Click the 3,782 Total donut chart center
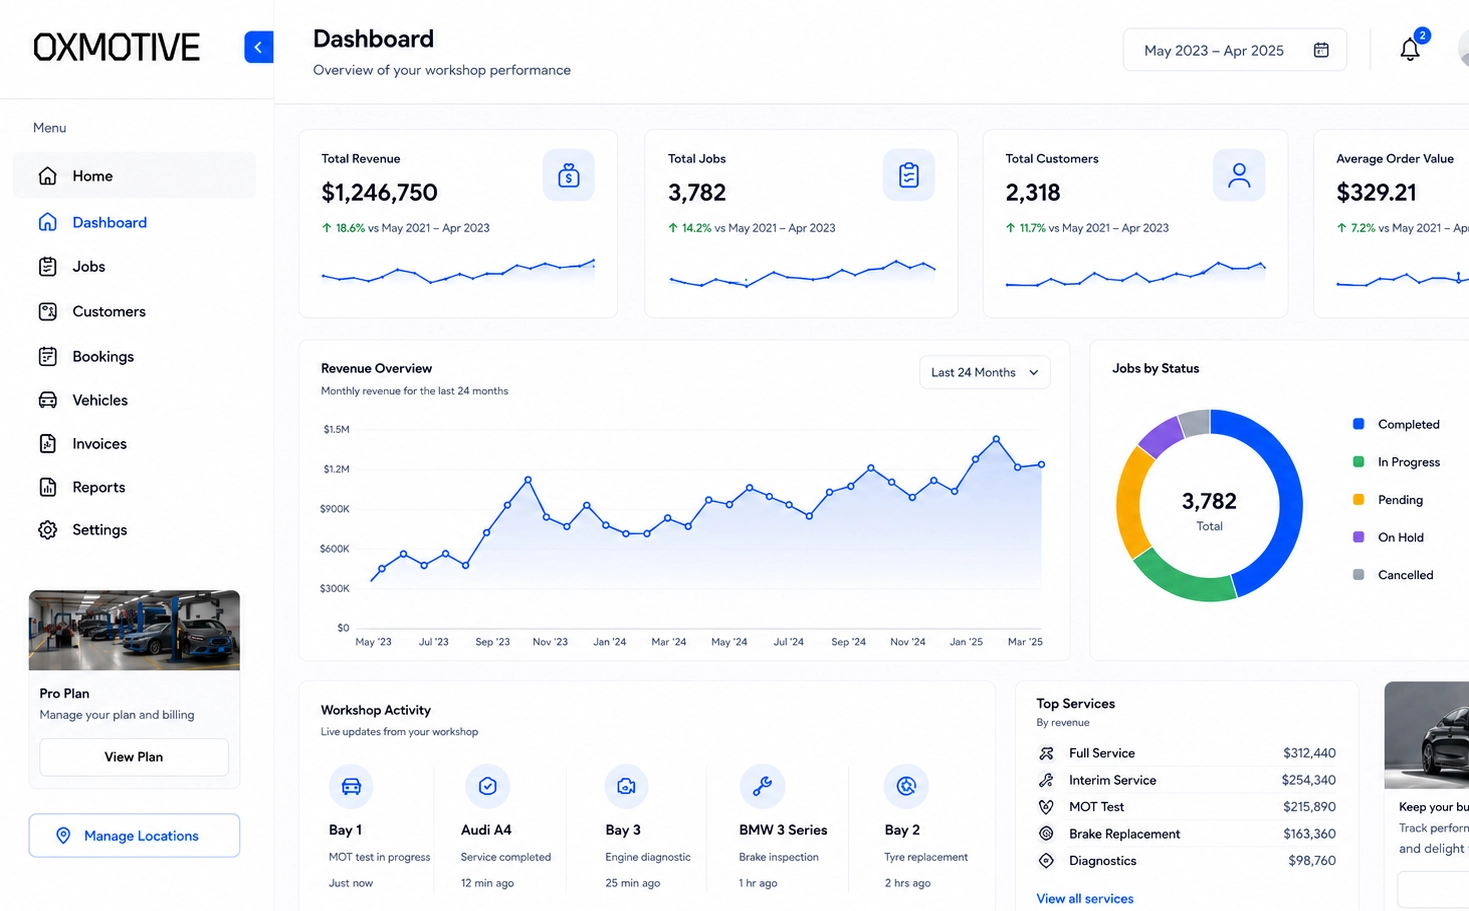1469x911 pixels. click(1209, 509)
